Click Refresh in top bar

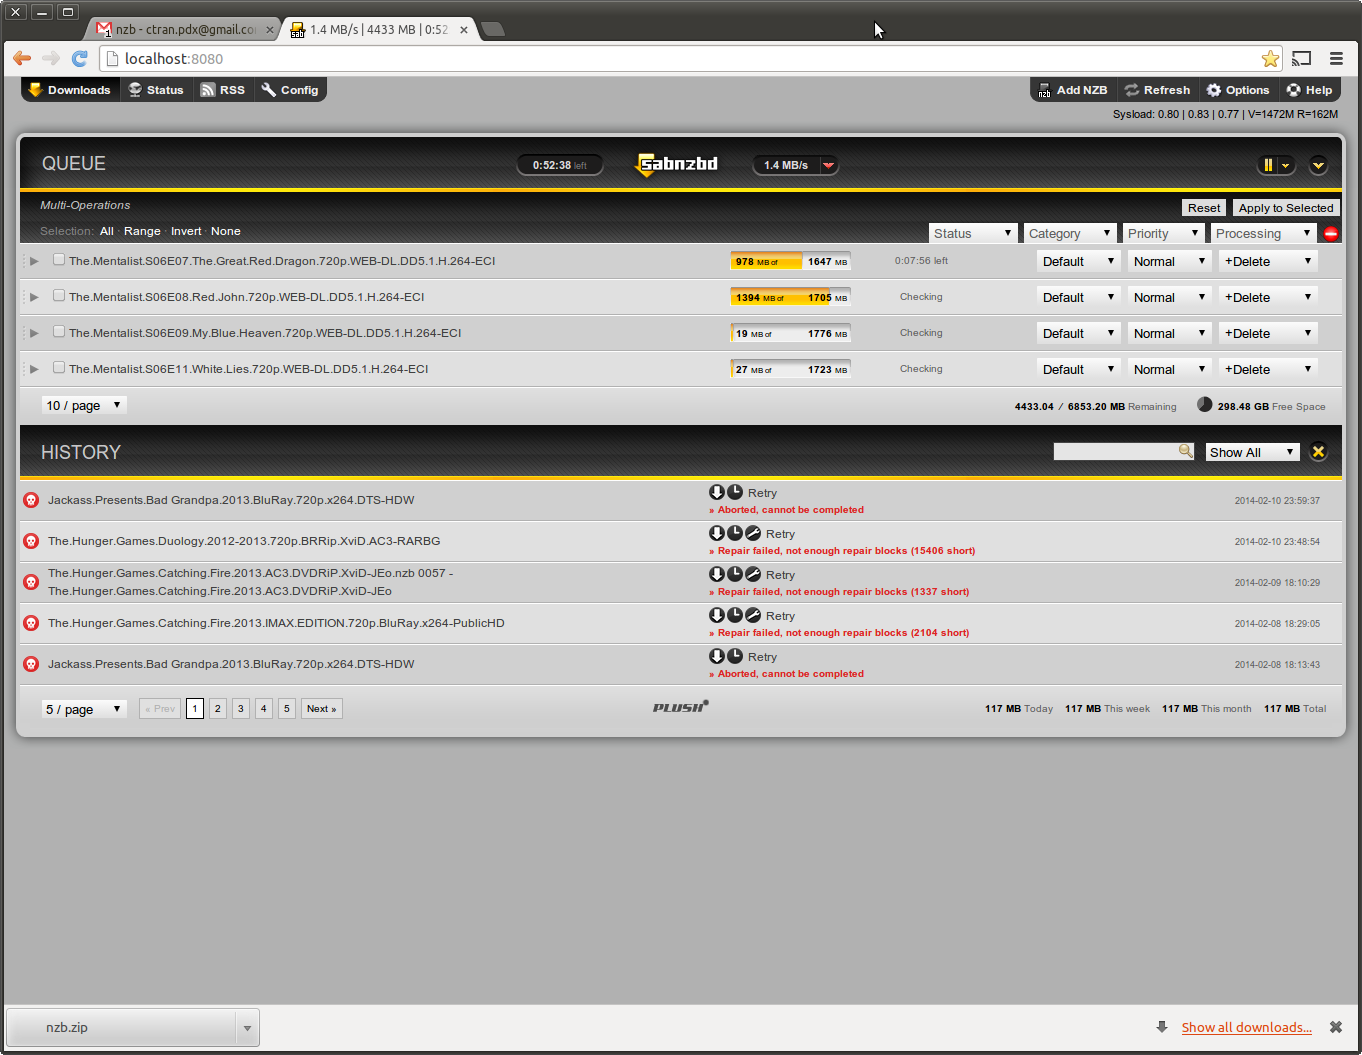(x=1157, y=90)
